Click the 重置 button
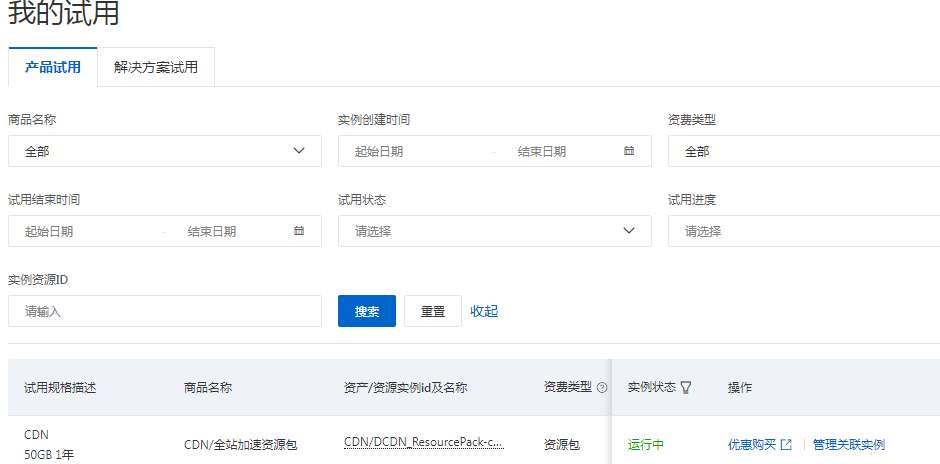This screenshot has width=940, height=464. tap(433, 311)
